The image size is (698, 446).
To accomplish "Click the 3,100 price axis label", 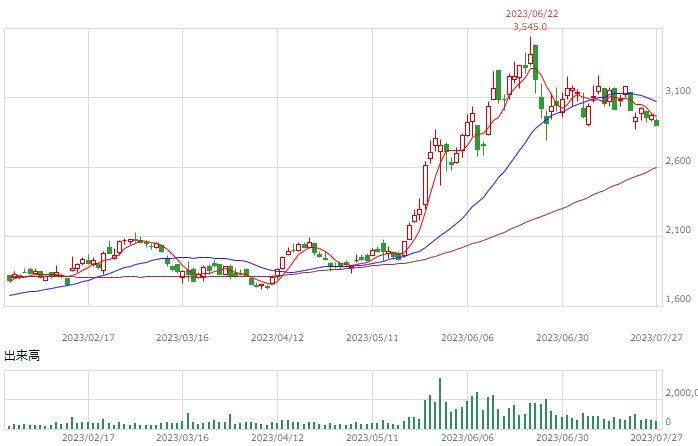I will coord(678,91).
